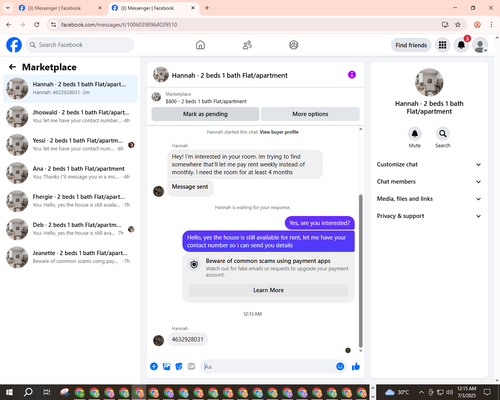Open the Menu grid icon
This screenshot has width=500, height=400.
click(x=442, y=45)
